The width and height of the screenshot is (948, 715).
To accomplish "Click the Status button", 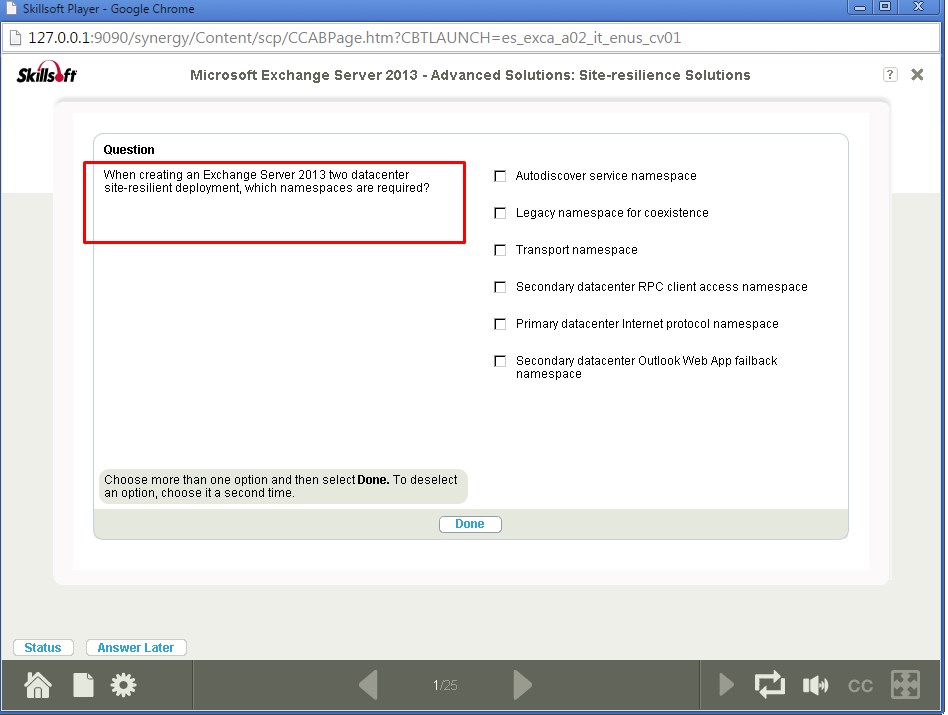I will point(43,647).
